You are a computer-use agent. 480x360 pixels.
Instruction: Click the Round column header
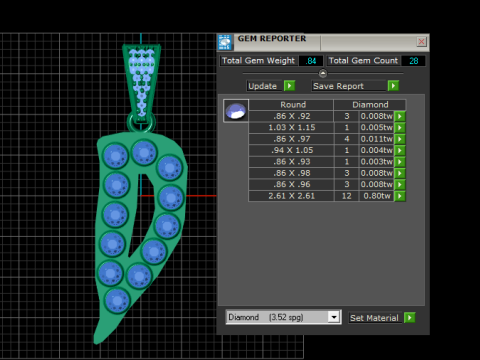(291, 105)
